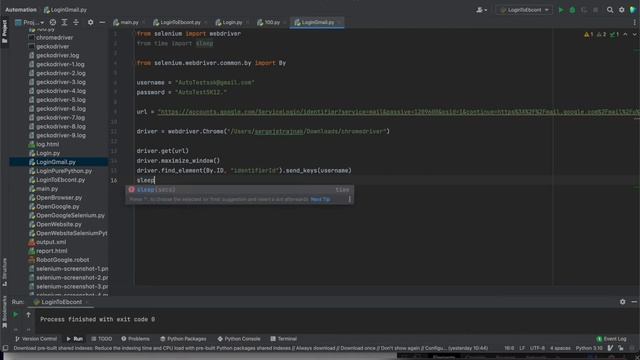Click the 4 spaces indent setting
The image size is (640, 360).
pos(560,349)
